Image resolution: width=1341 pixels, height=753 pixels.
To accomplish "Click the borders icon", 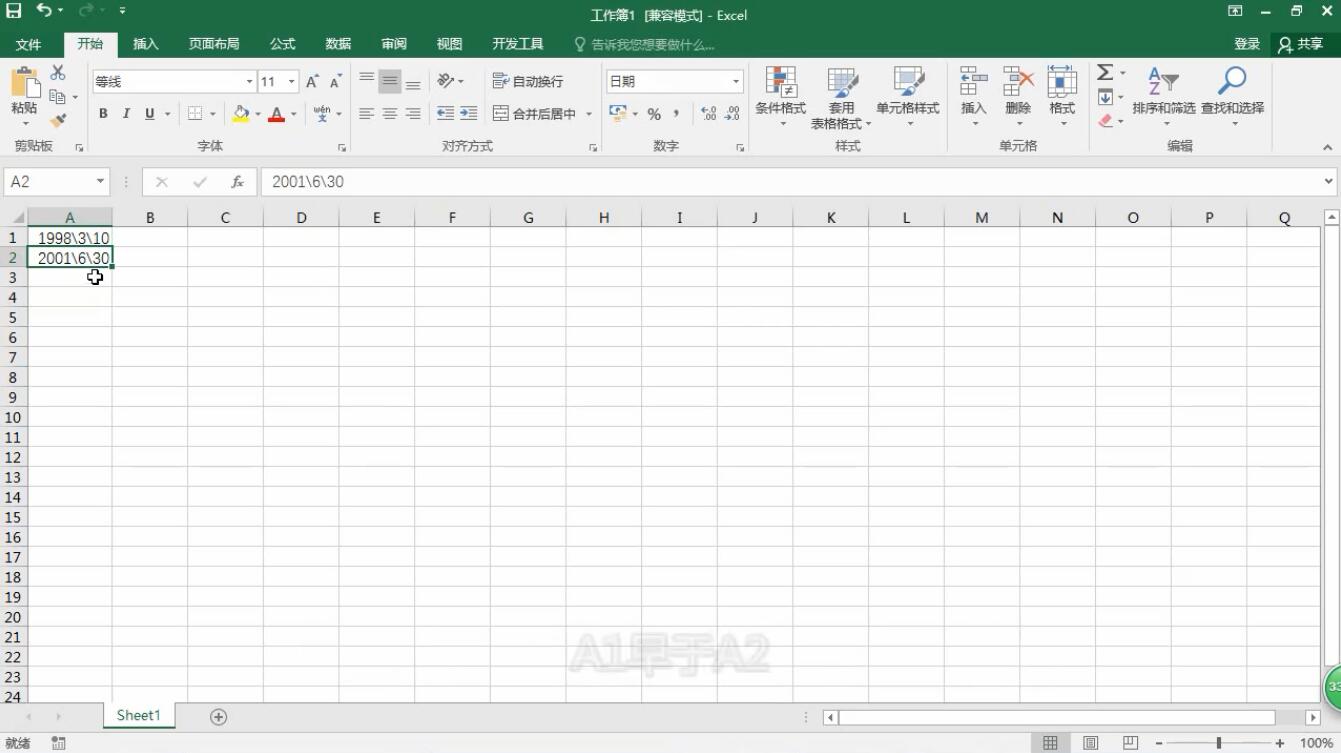I will point(196,114).
